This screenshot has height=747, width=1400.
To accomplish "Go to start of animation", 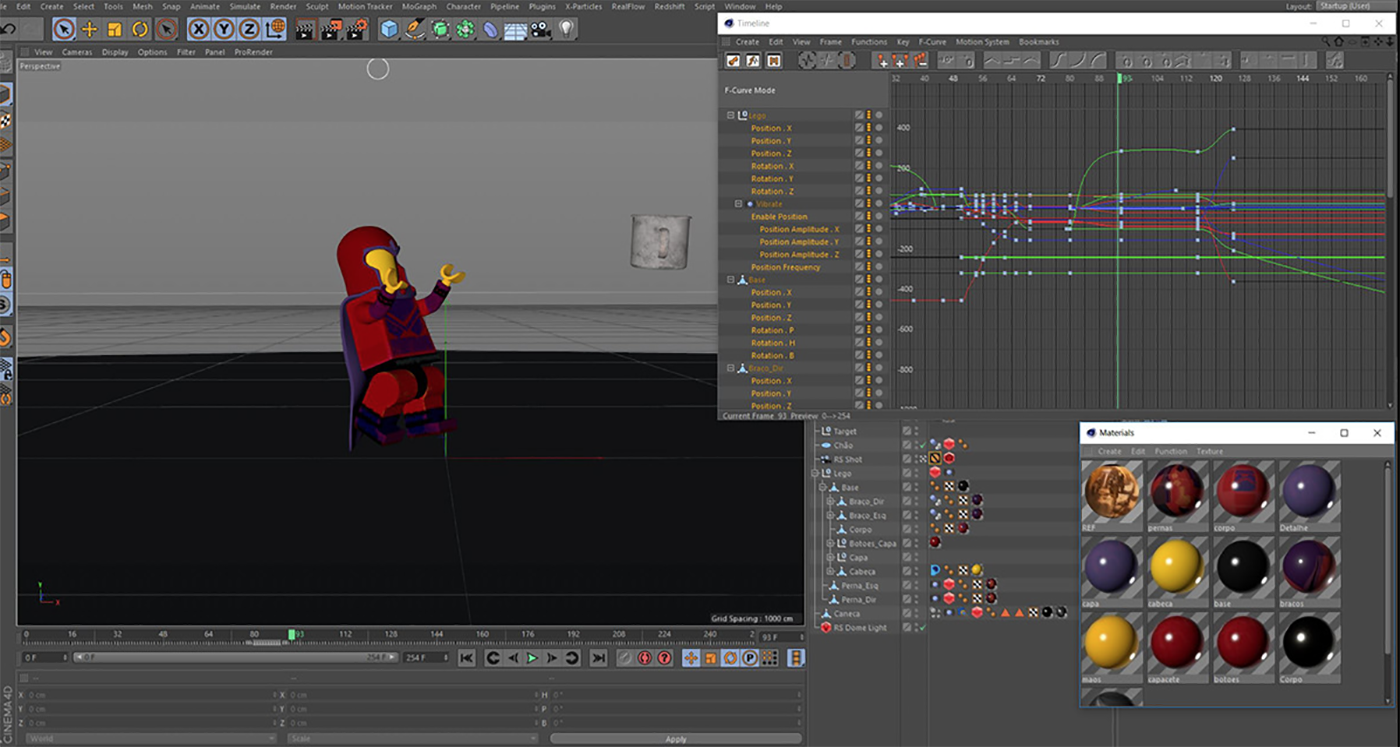I will click(x=466, y=658).
